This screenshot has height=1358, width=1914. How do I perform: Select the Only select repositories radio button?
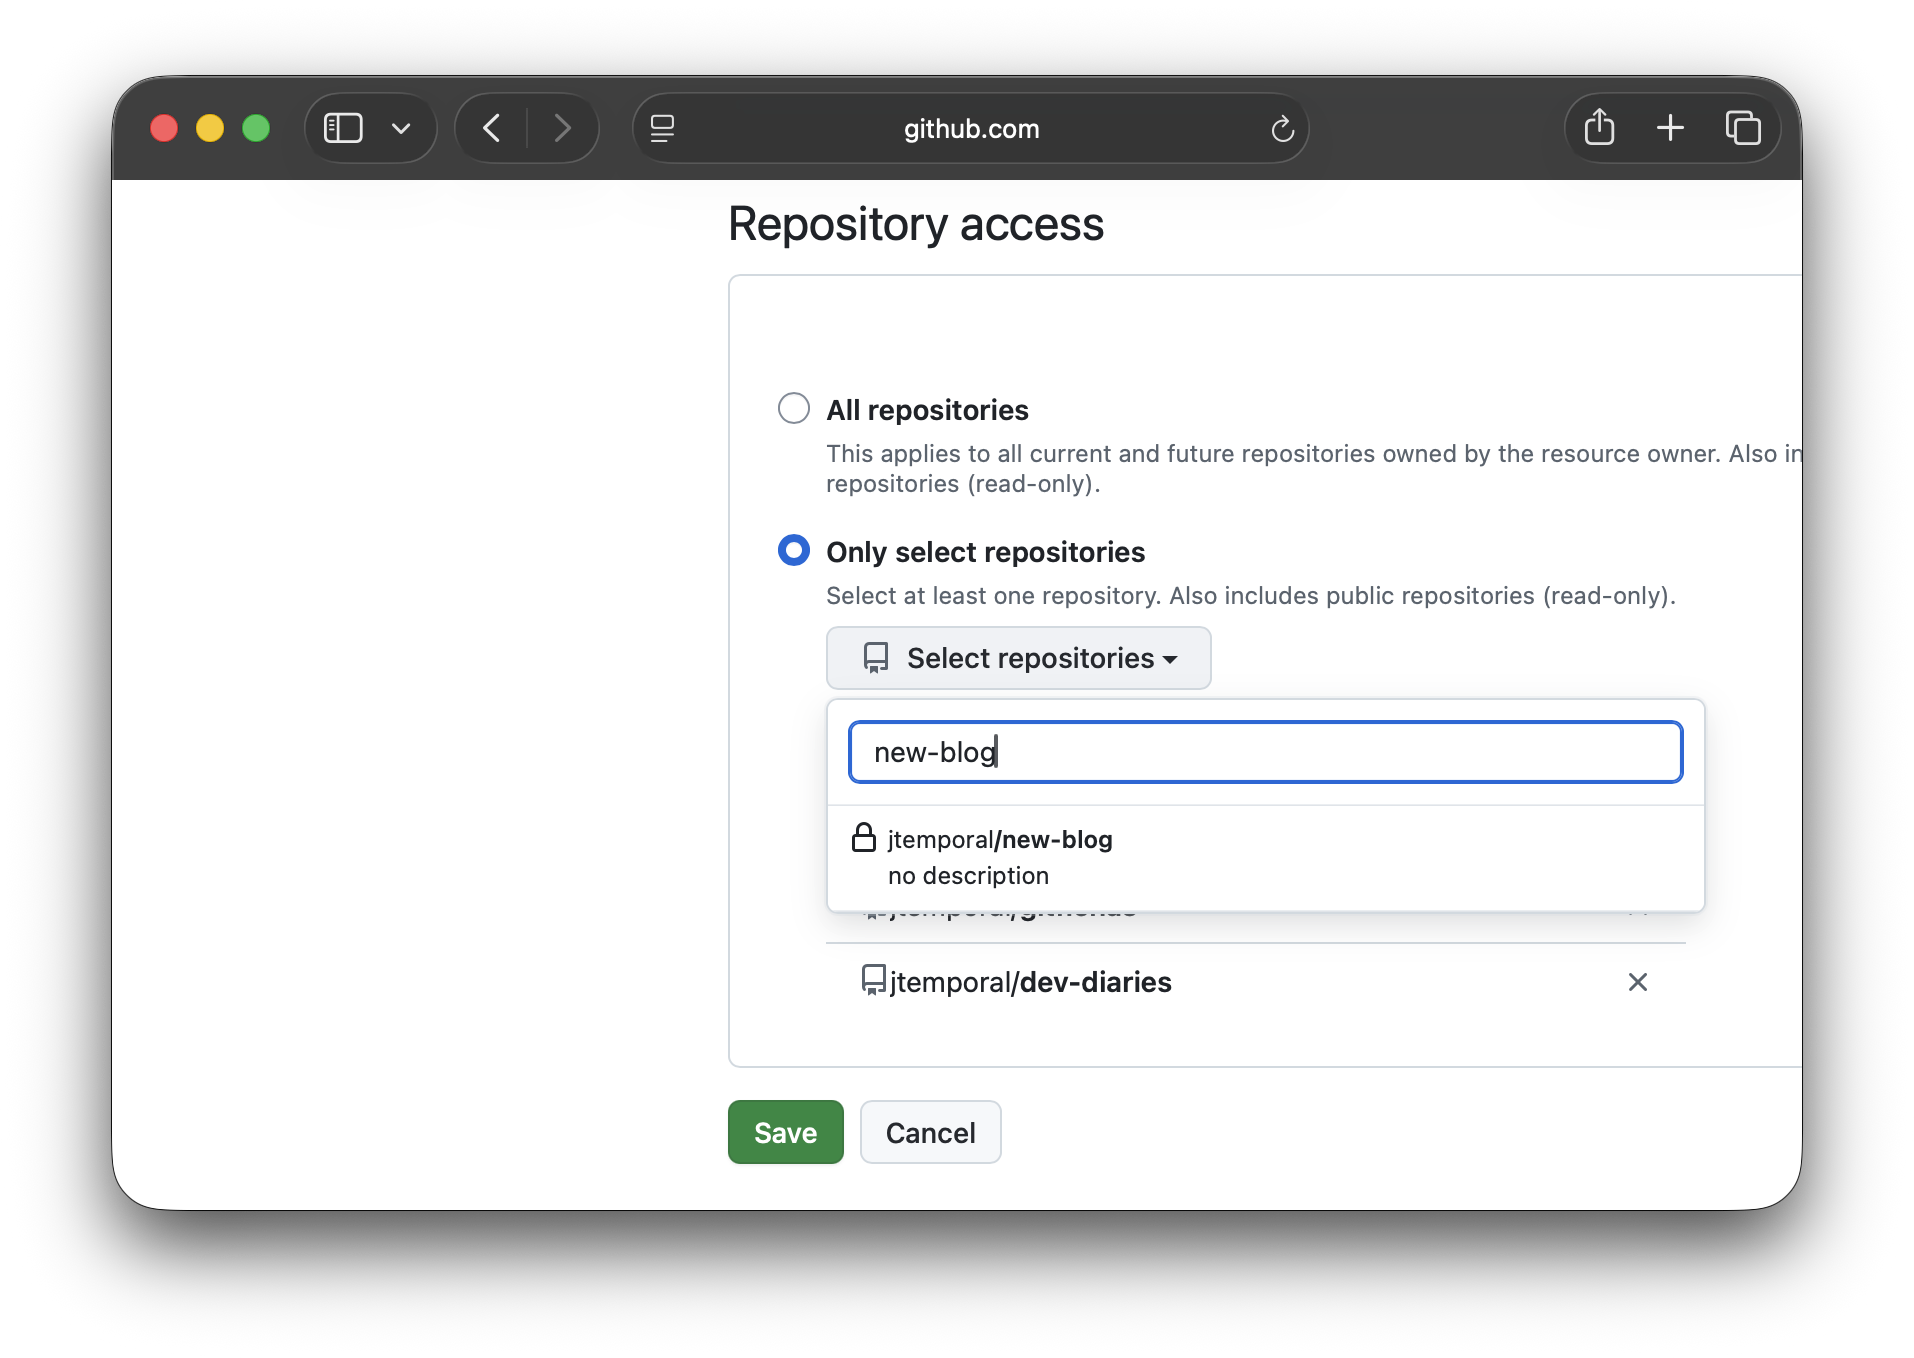pyautogui.click(x=794, y=550)
